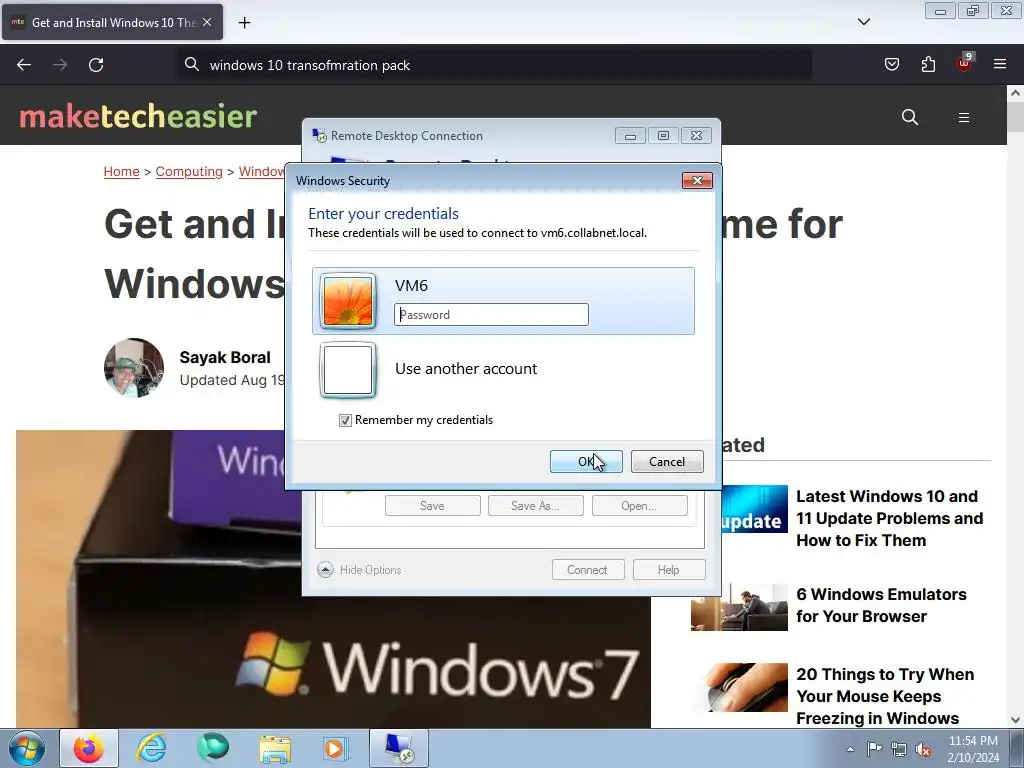Click the maketecheasier logo
Screen dimensions: 1024x768
pyautogui.click(x=138, y=116)
